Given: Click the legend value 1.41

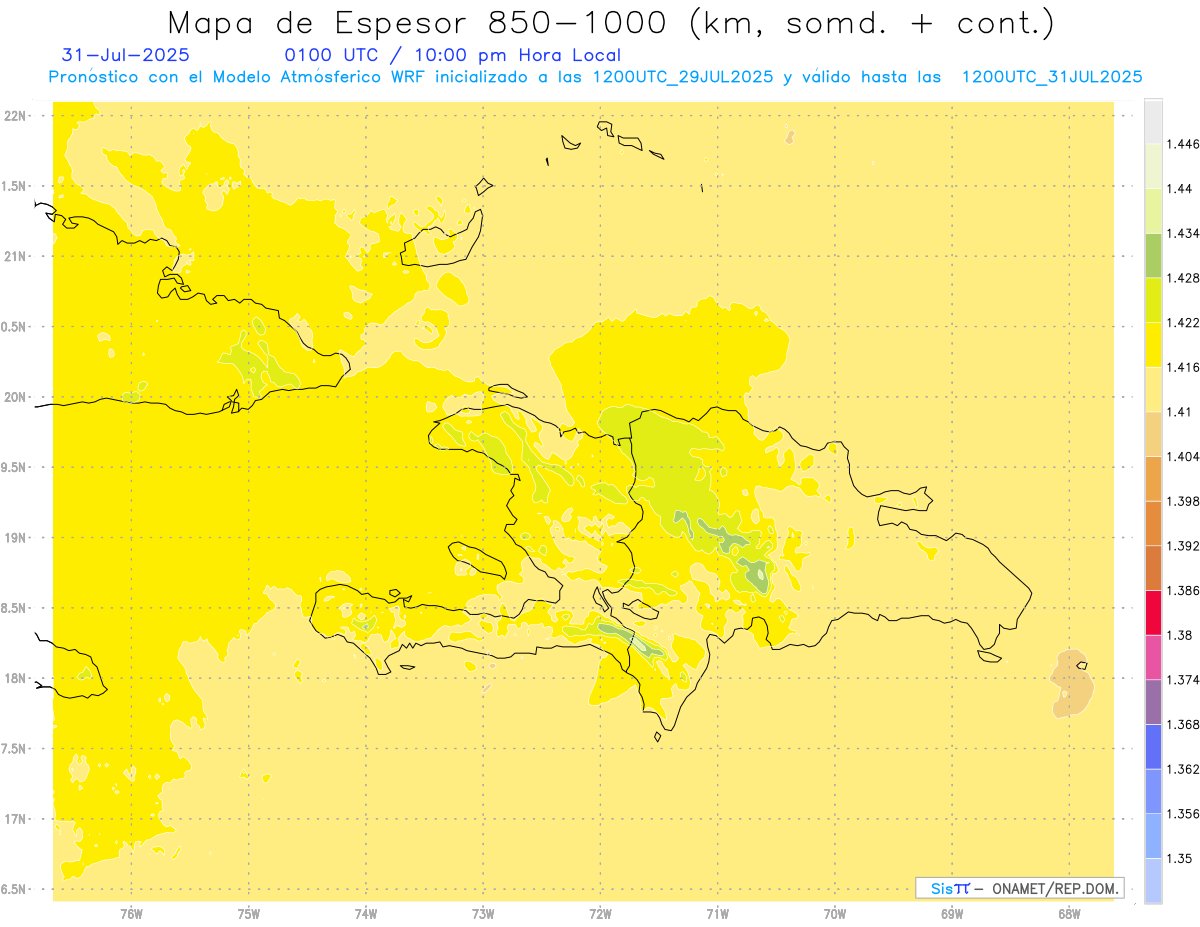Looking at the screenshot, I should coord(1181,412).
